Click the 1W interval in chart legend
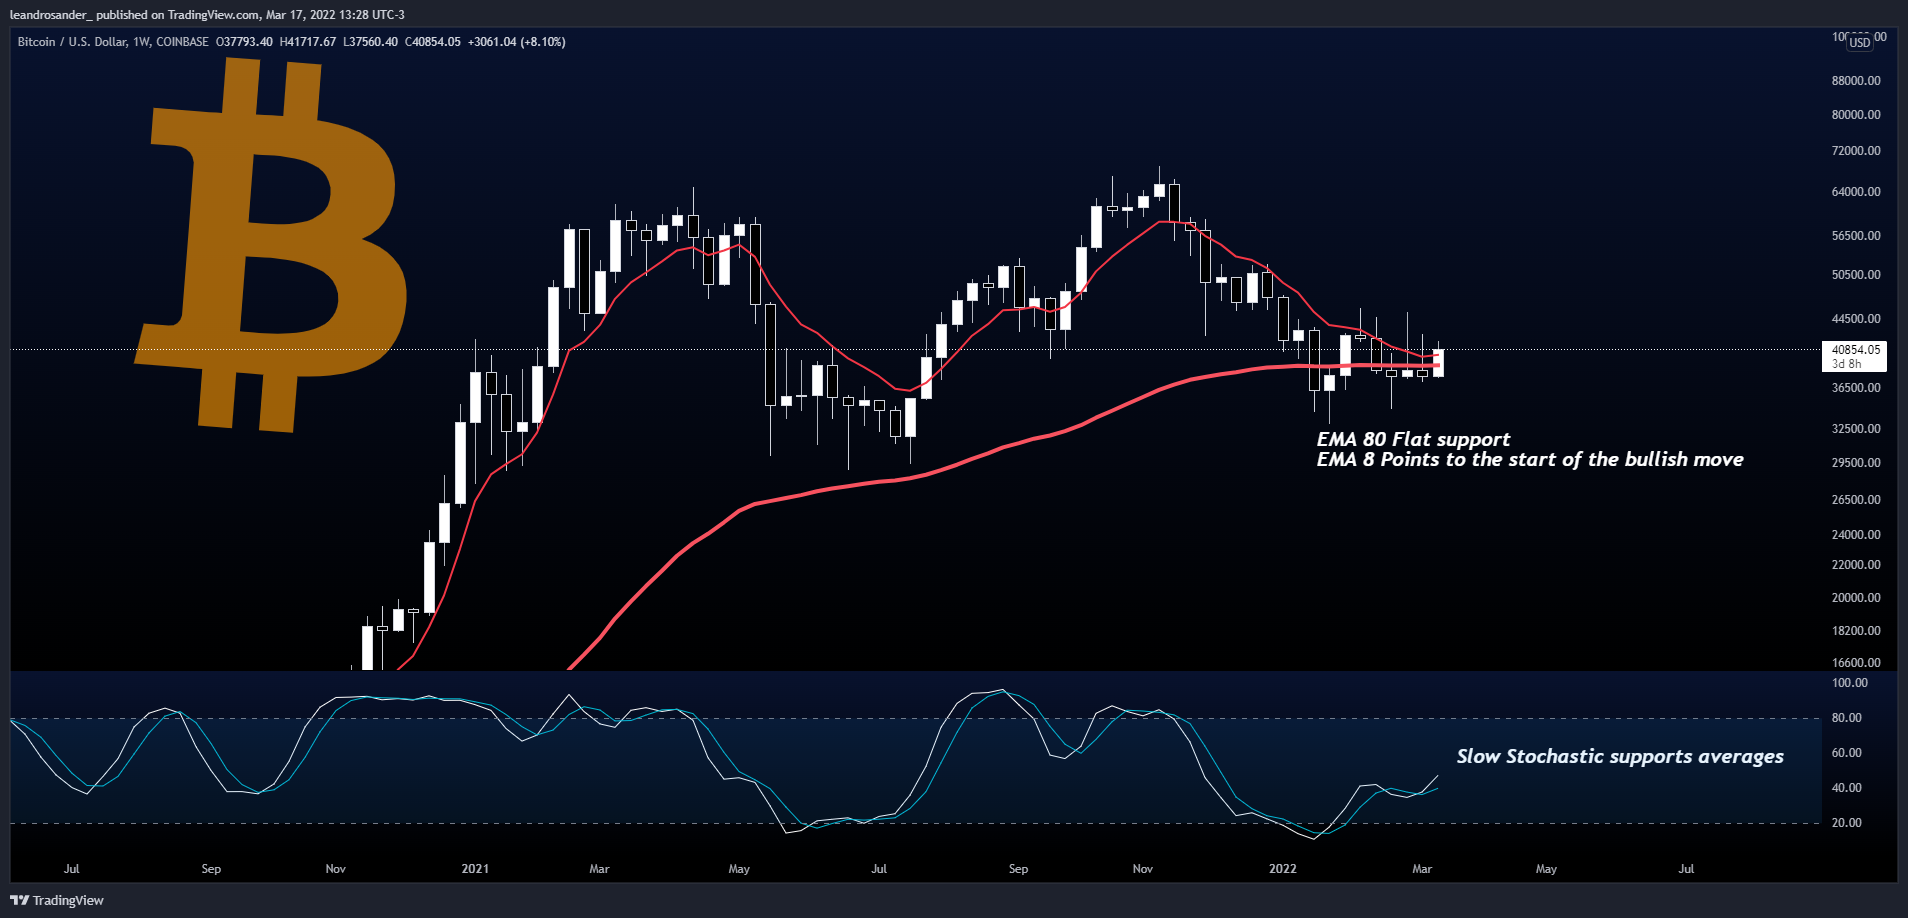 coord(141,42)
